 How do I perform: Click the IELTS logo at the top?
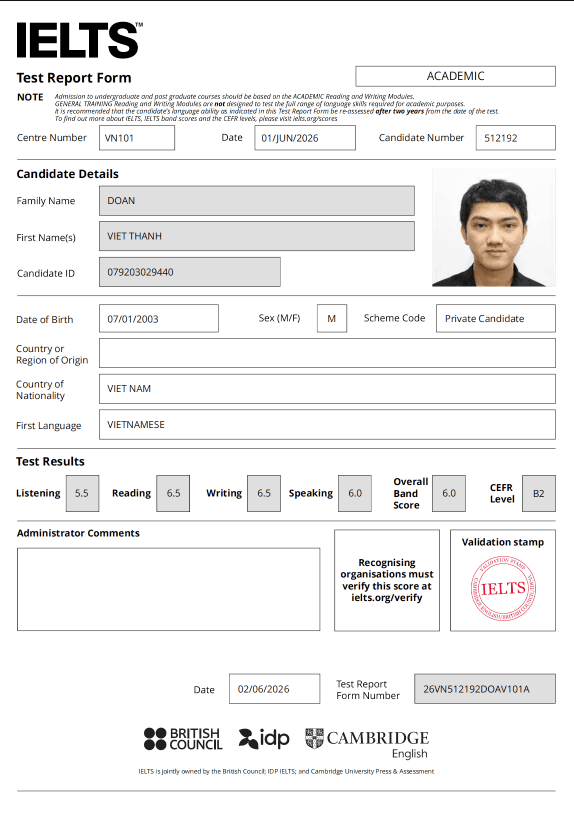pyautogui.click(x=79, y=40)
